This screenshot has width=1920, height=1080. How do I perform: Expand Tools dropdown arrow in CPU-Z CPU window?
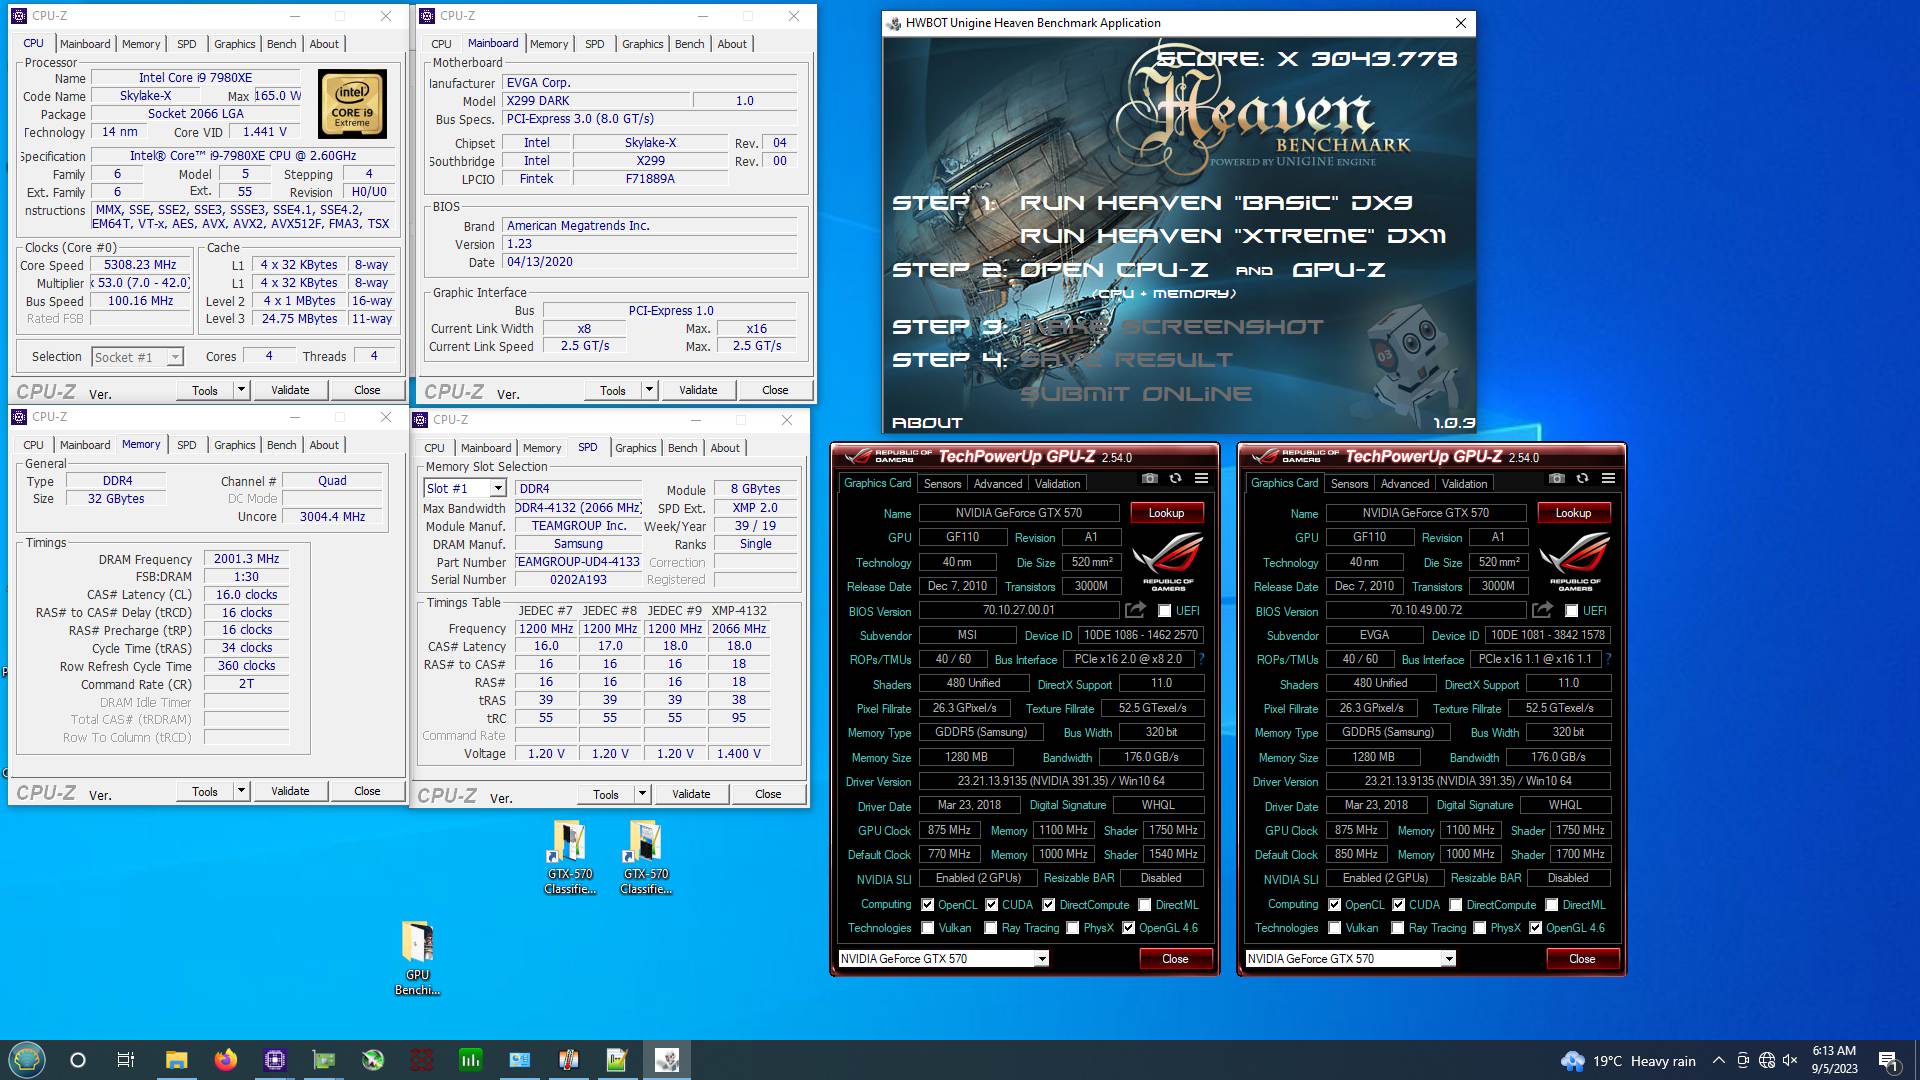click(241, 390)
